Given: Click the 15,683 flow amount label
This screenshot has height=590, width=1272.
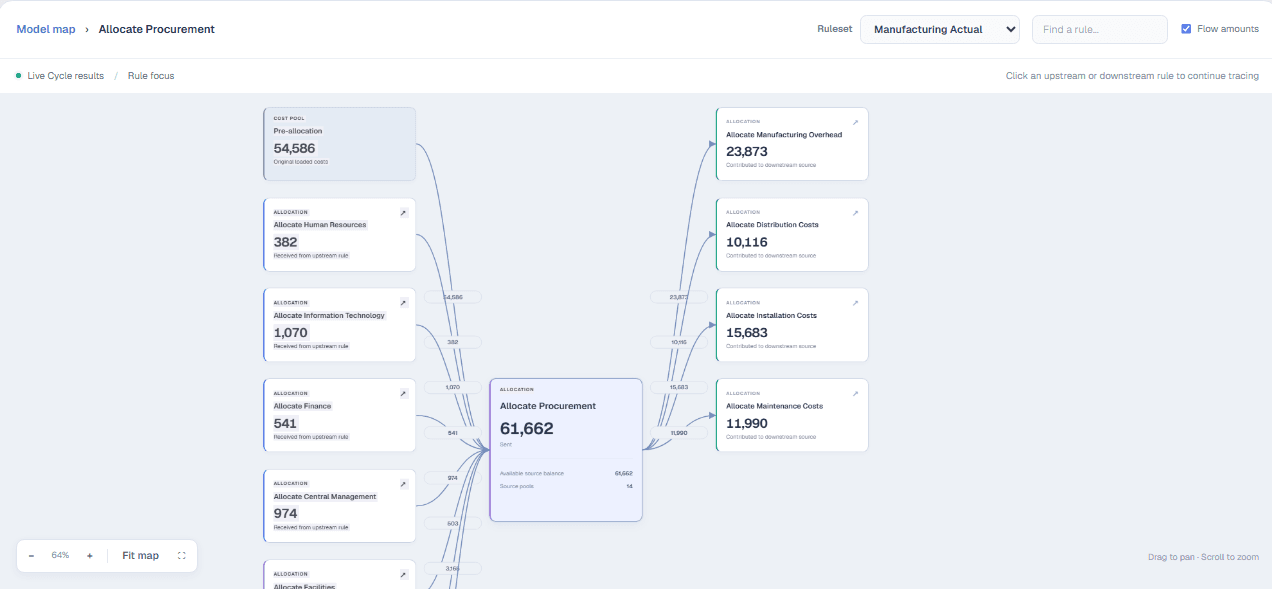Looking at the screenshot, I should click(x=679, y=387).
